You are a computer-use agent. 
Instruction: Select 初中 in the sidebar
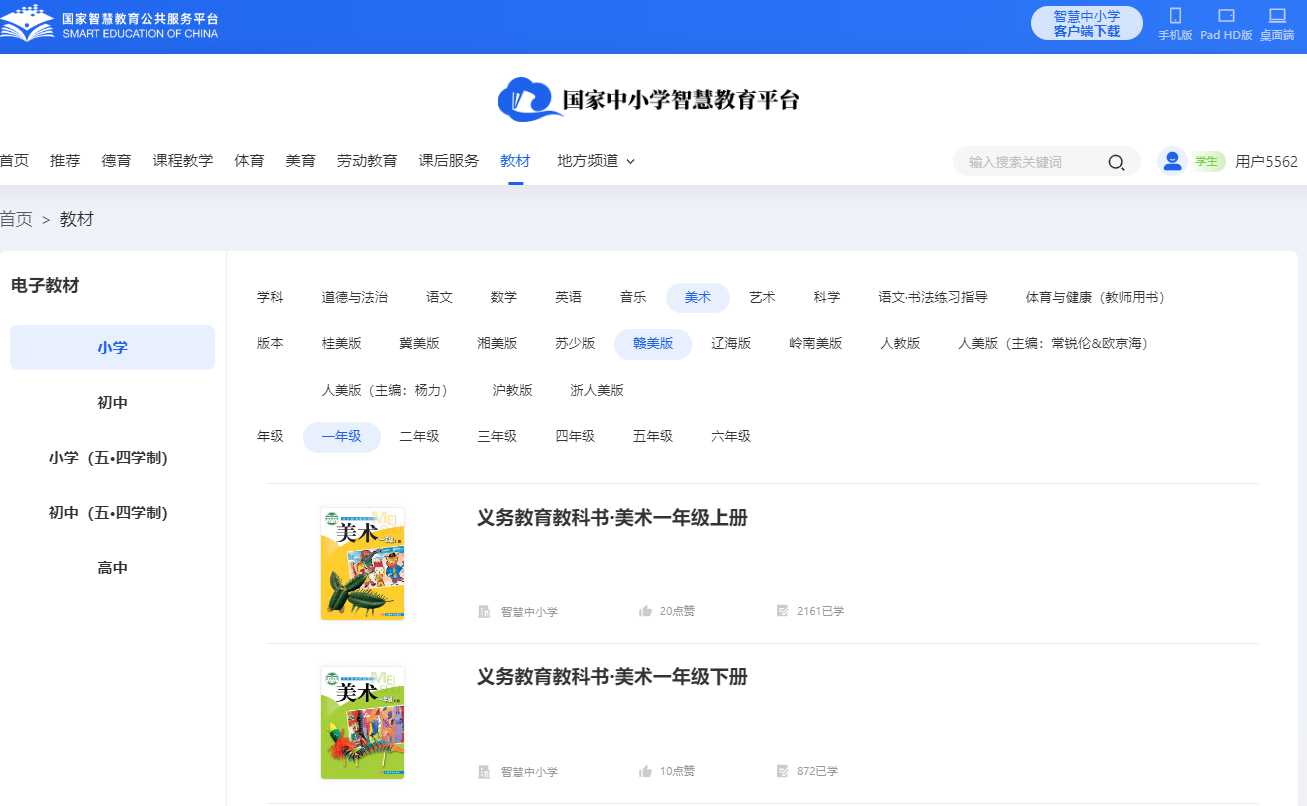coord(112,403)
